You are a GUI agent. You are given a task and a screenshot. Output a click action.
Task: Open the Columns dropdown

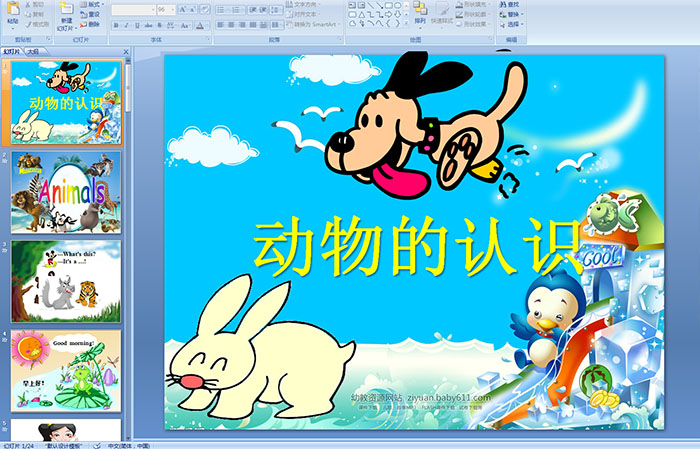277,25
